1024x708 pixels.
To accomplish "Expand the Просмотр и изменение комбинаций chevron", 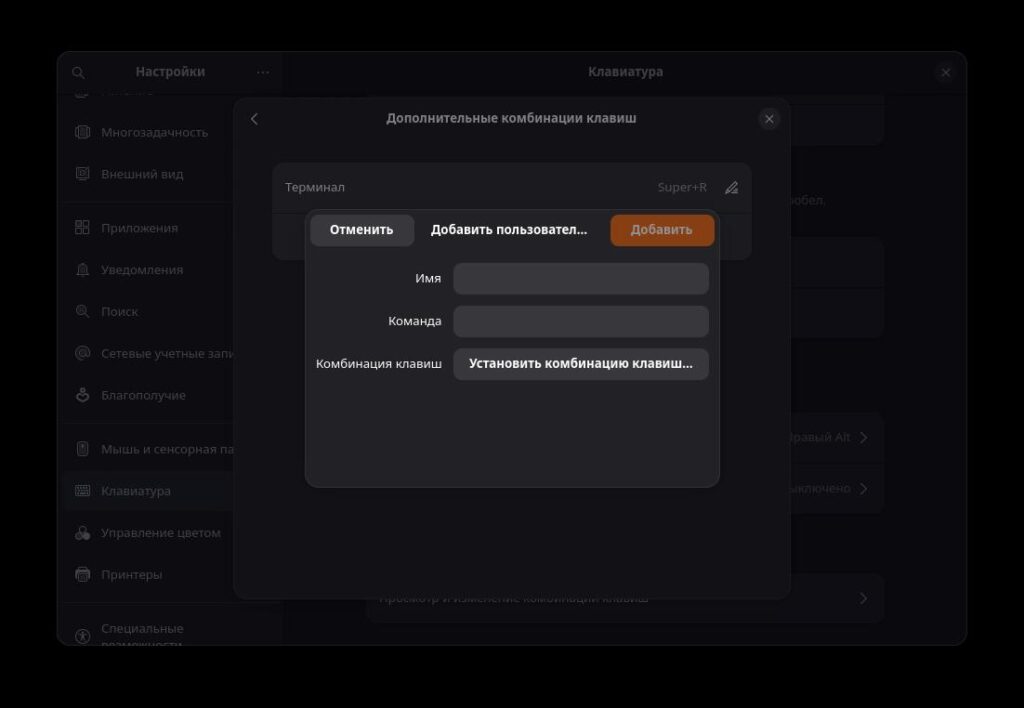I will [863, 599].
